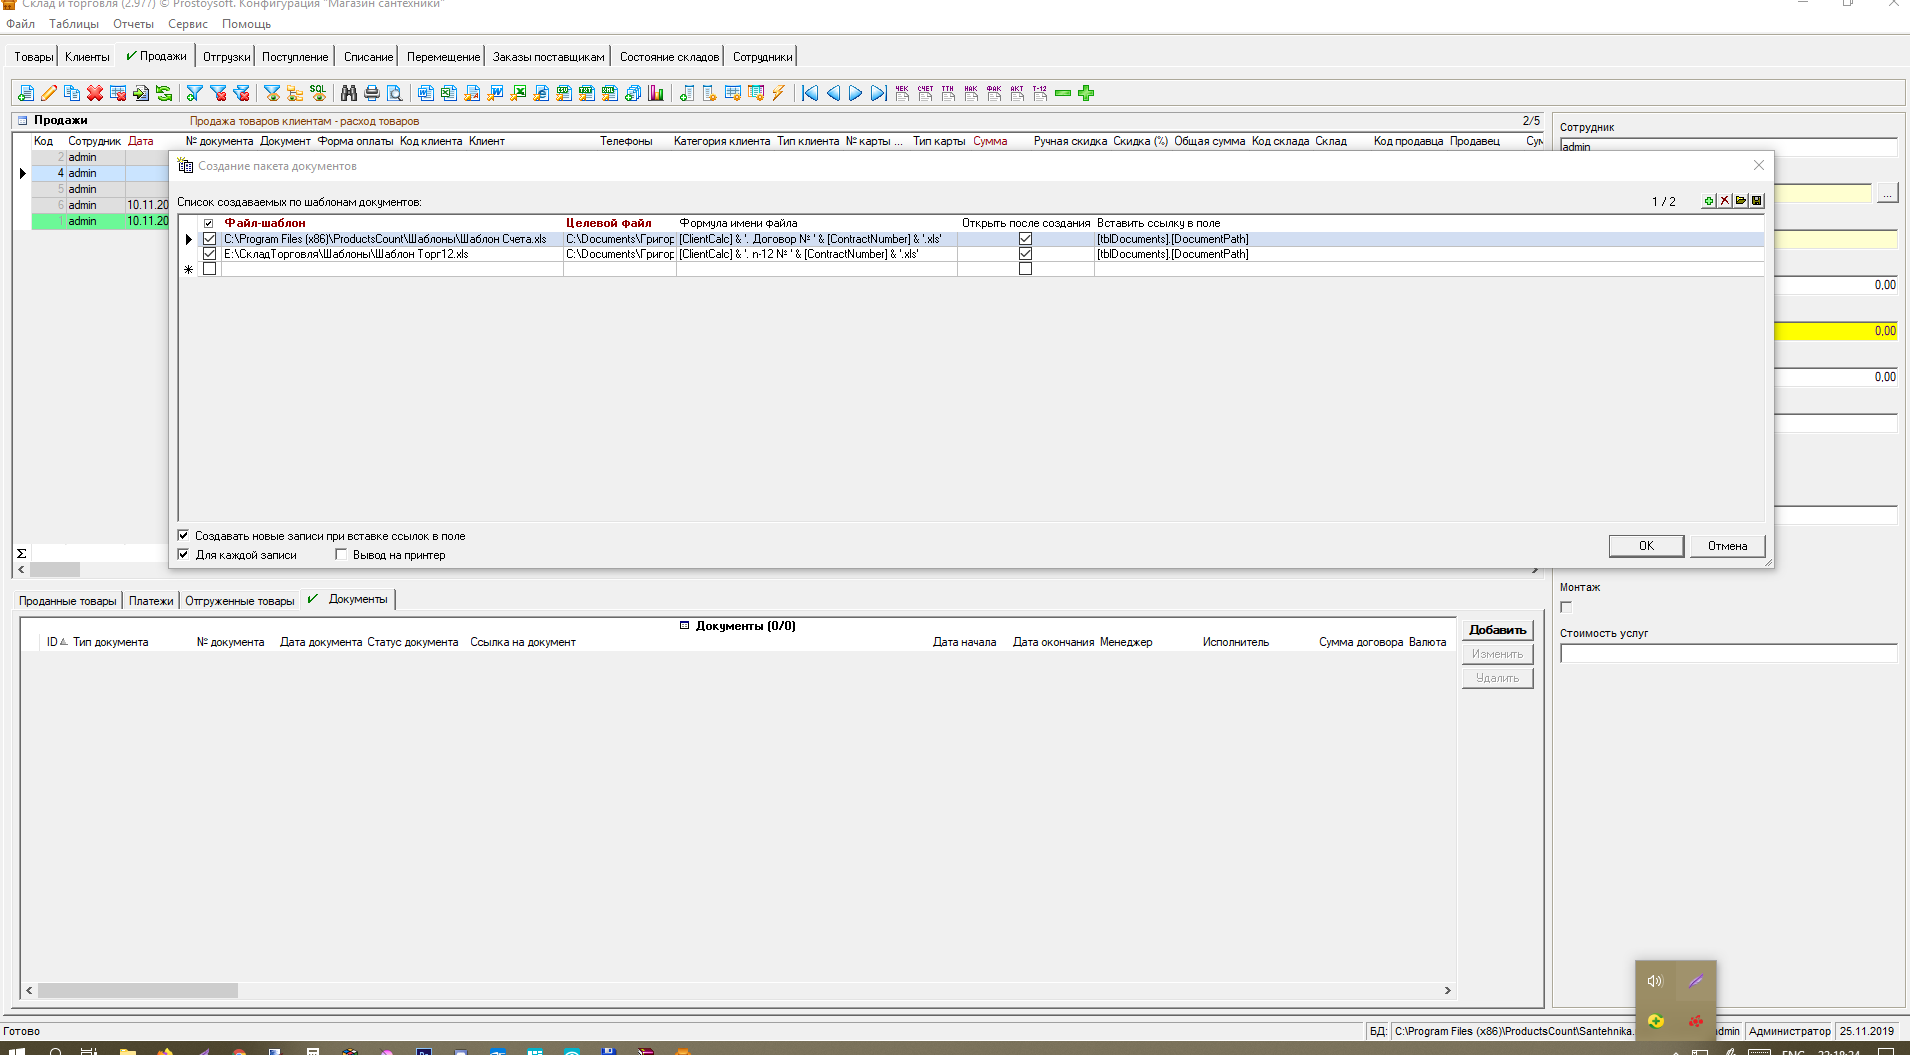Click the open-folder load list icon in dialog

point(1741,201)
